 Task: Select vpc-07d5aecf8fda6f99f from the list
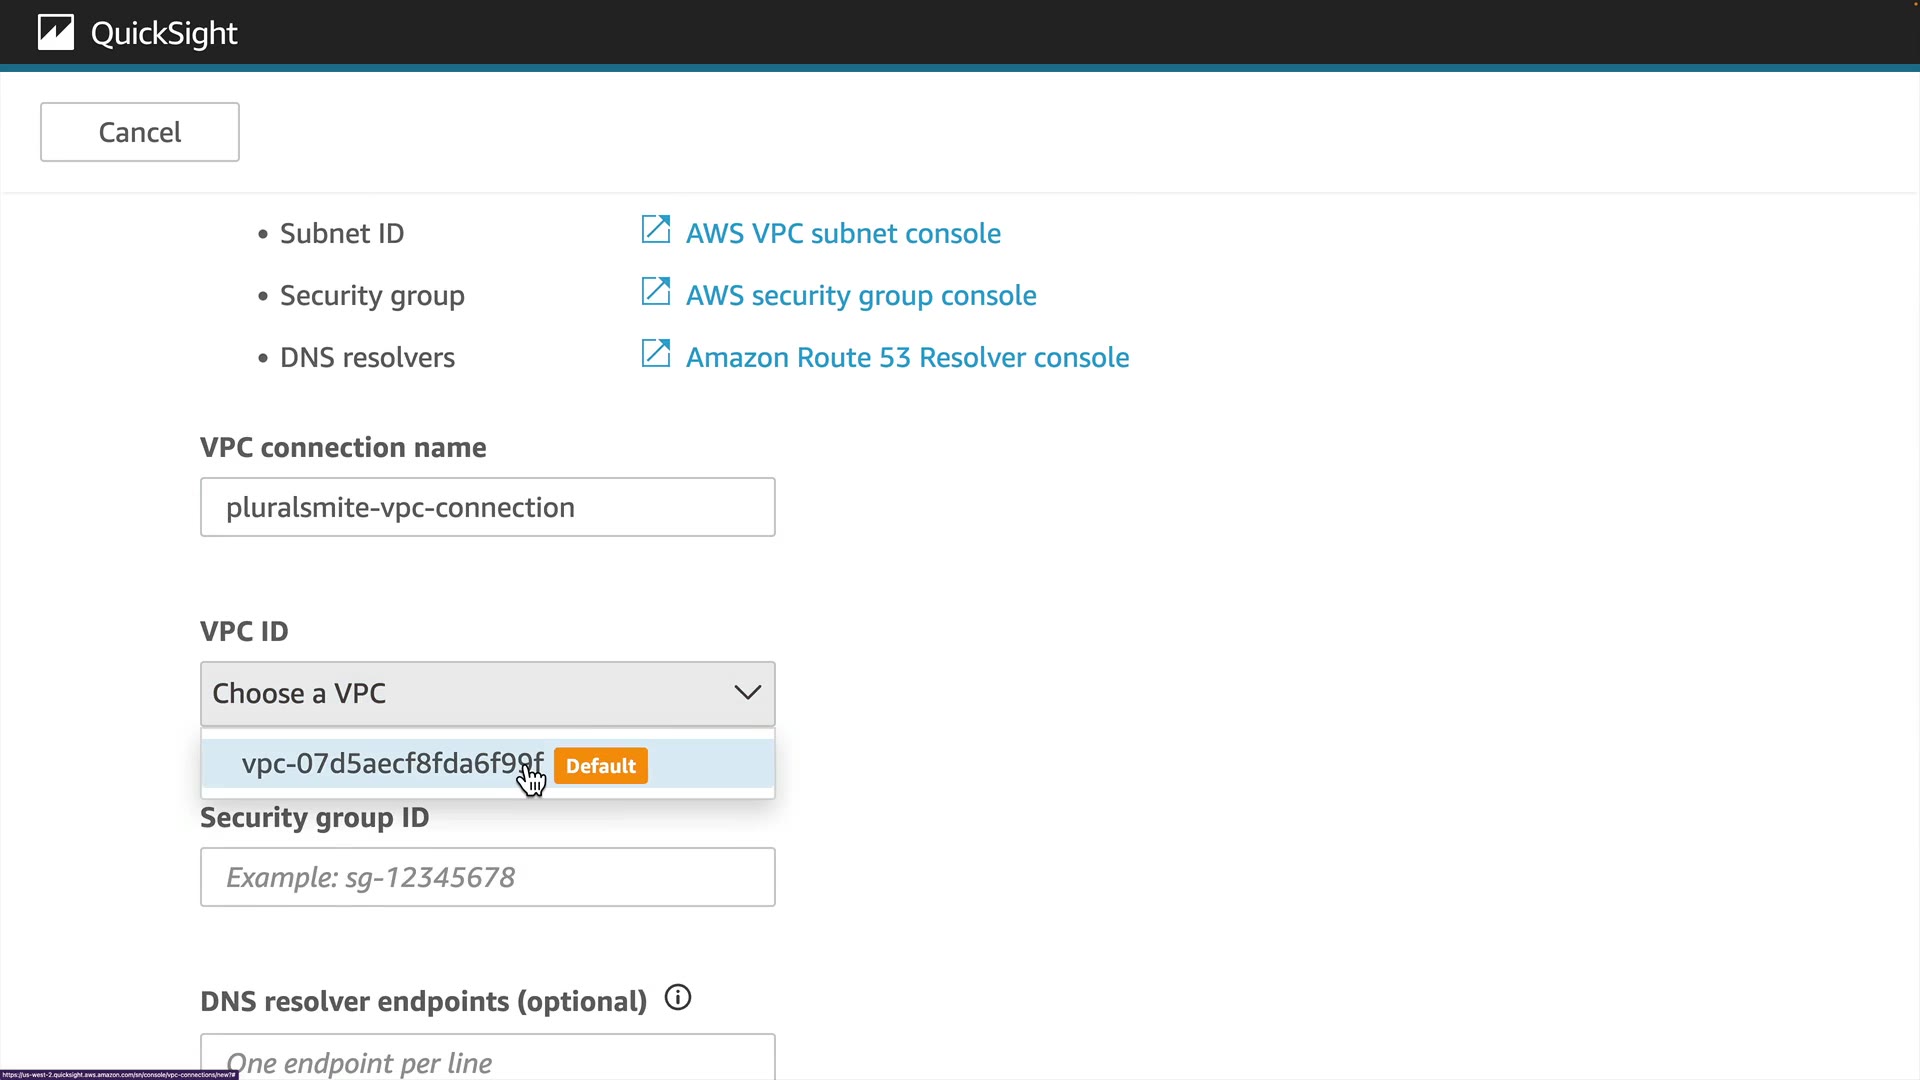(392, 764)
